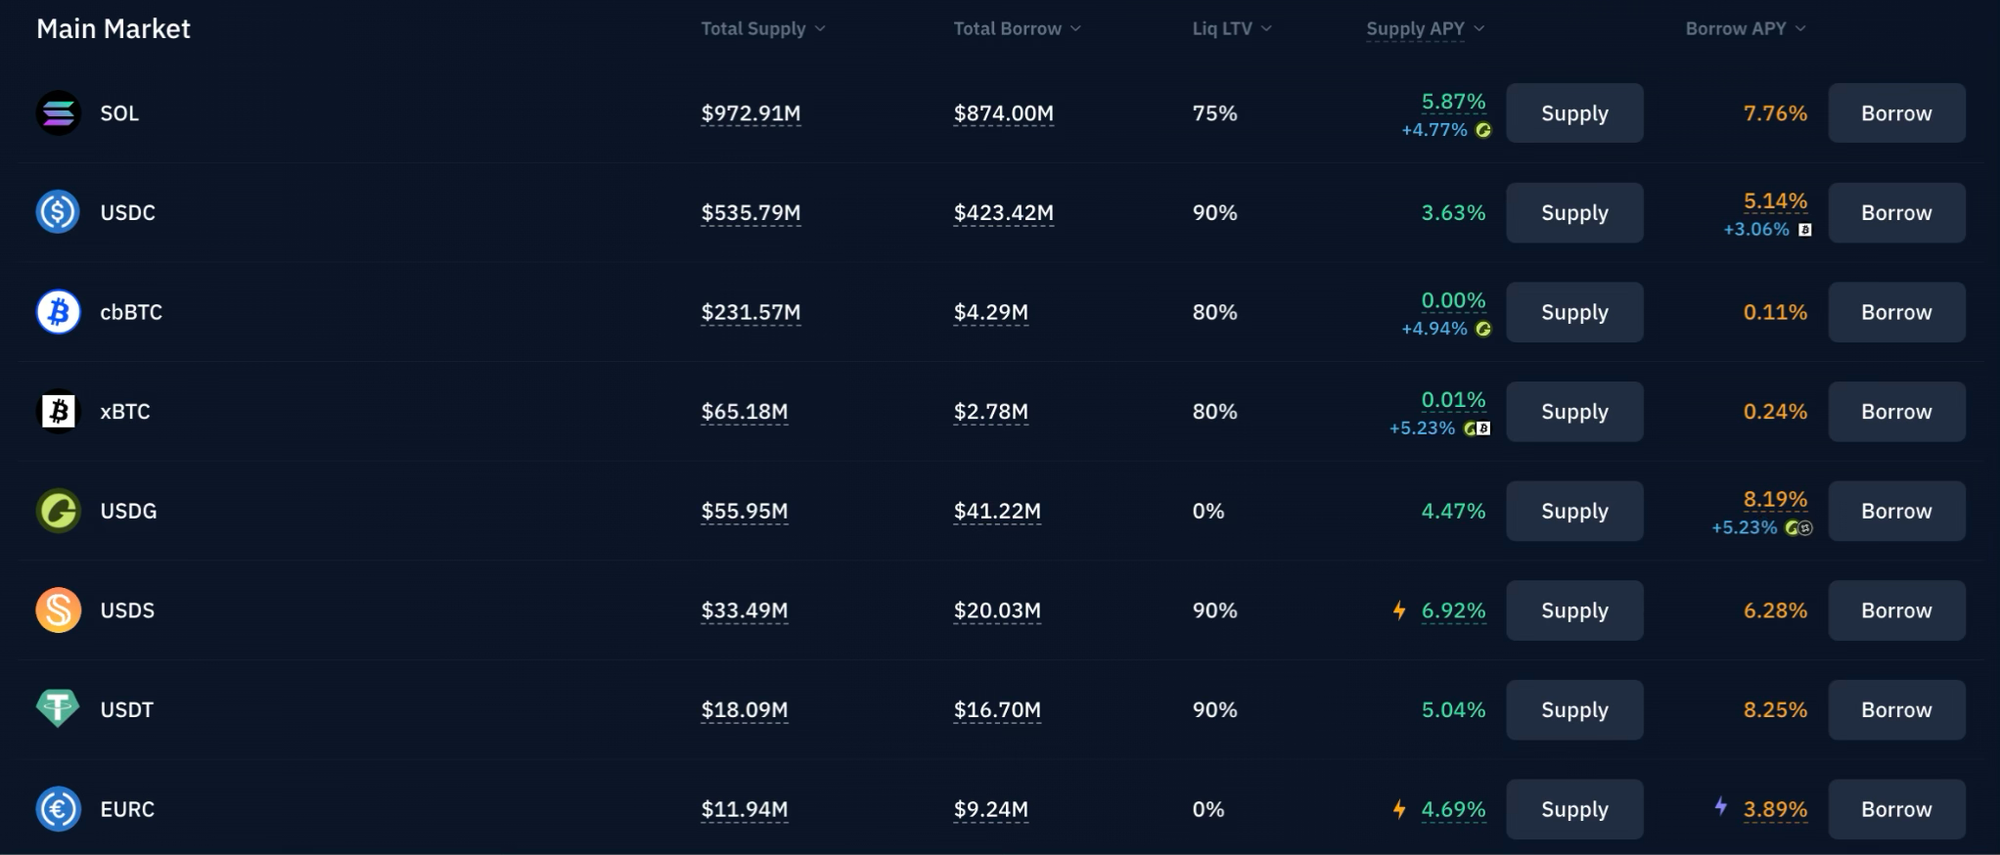This screenshot has height=855, width=2000.
Task: Click the USDT tether icon
Action: click(58, 709)
